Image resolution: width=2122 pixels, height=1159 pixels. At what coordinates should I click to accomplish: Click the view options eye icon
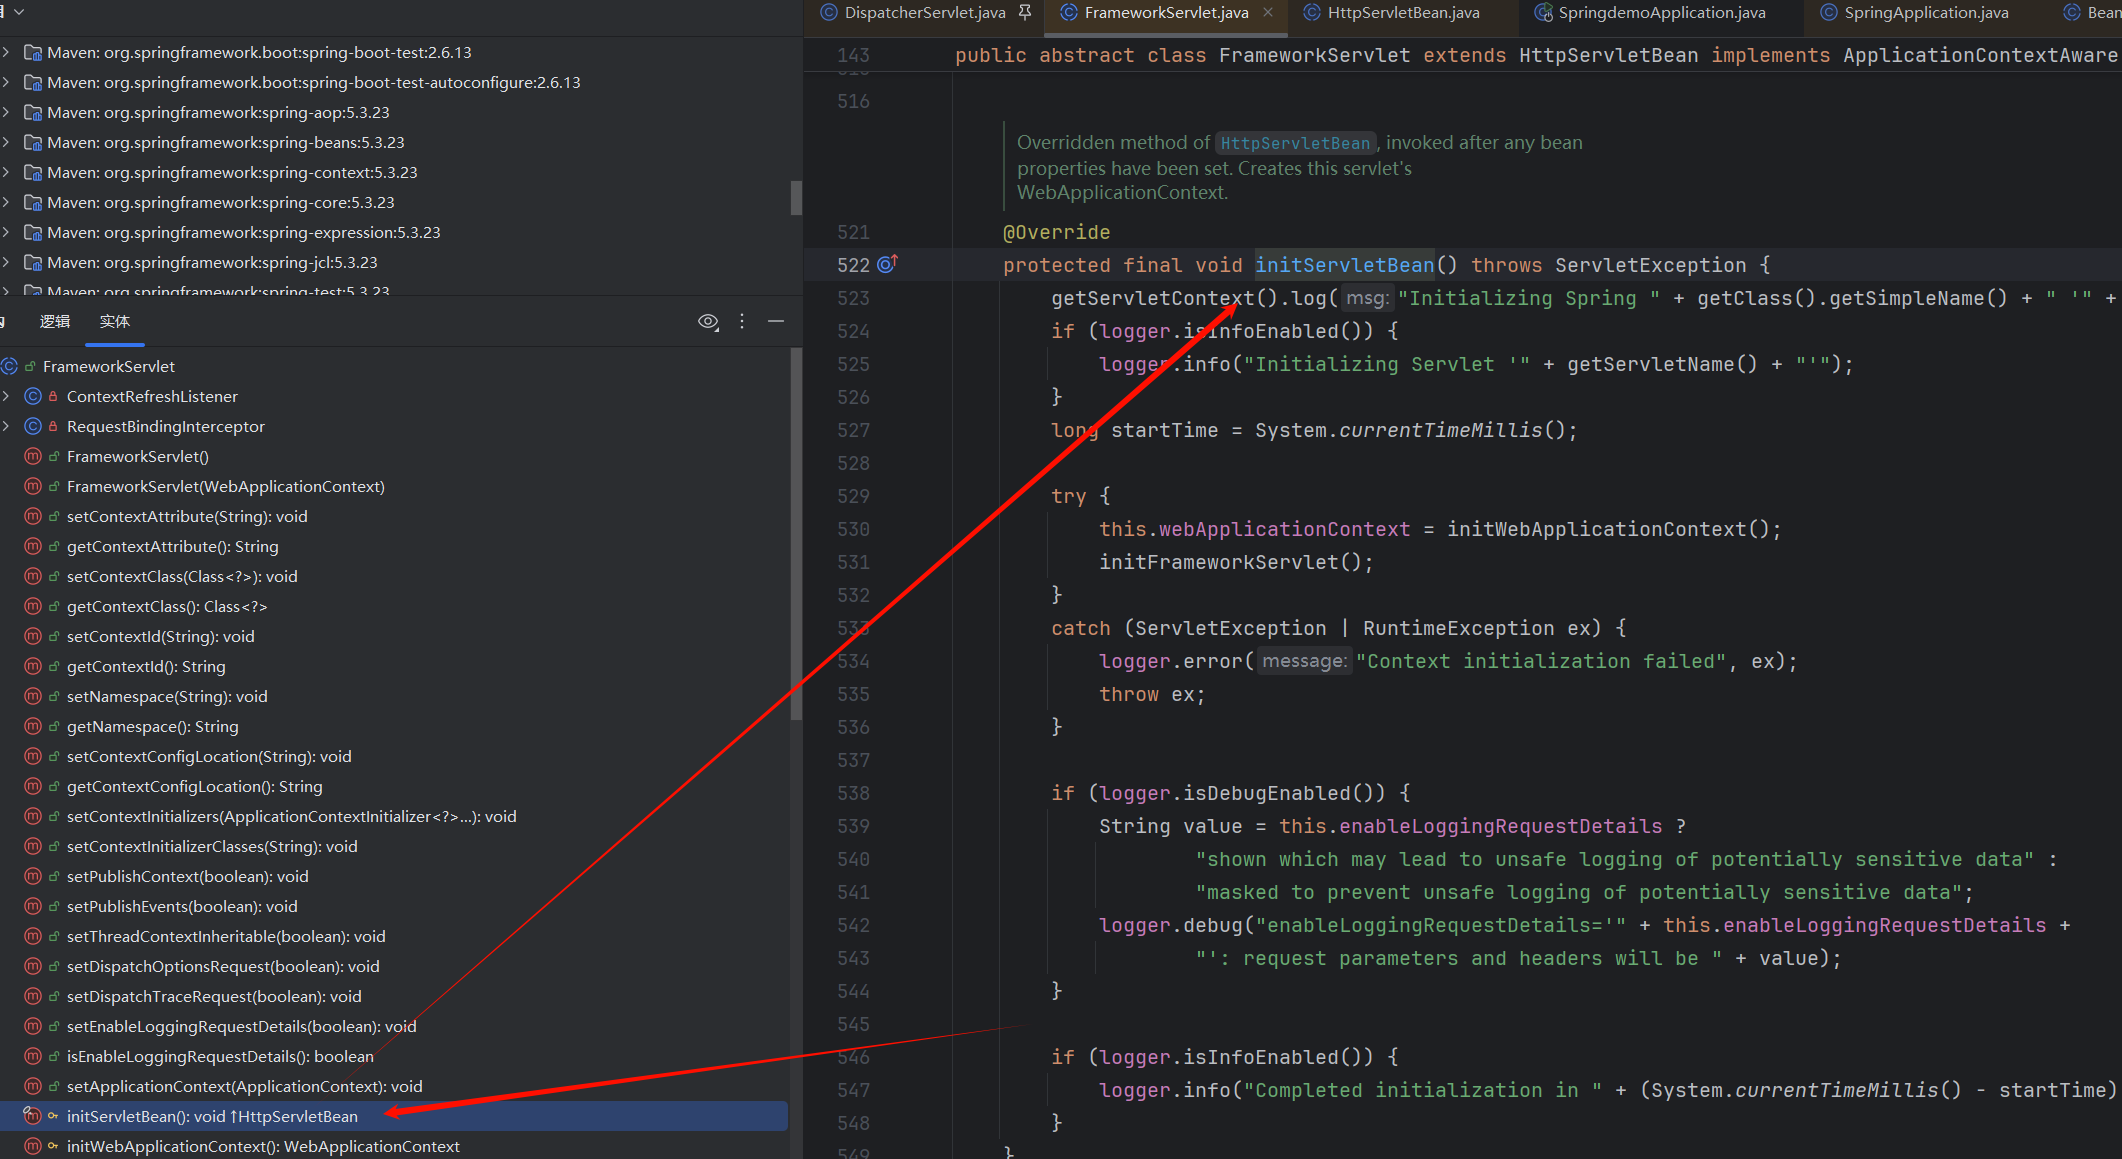pyautogui.click(x=708, y=321)
